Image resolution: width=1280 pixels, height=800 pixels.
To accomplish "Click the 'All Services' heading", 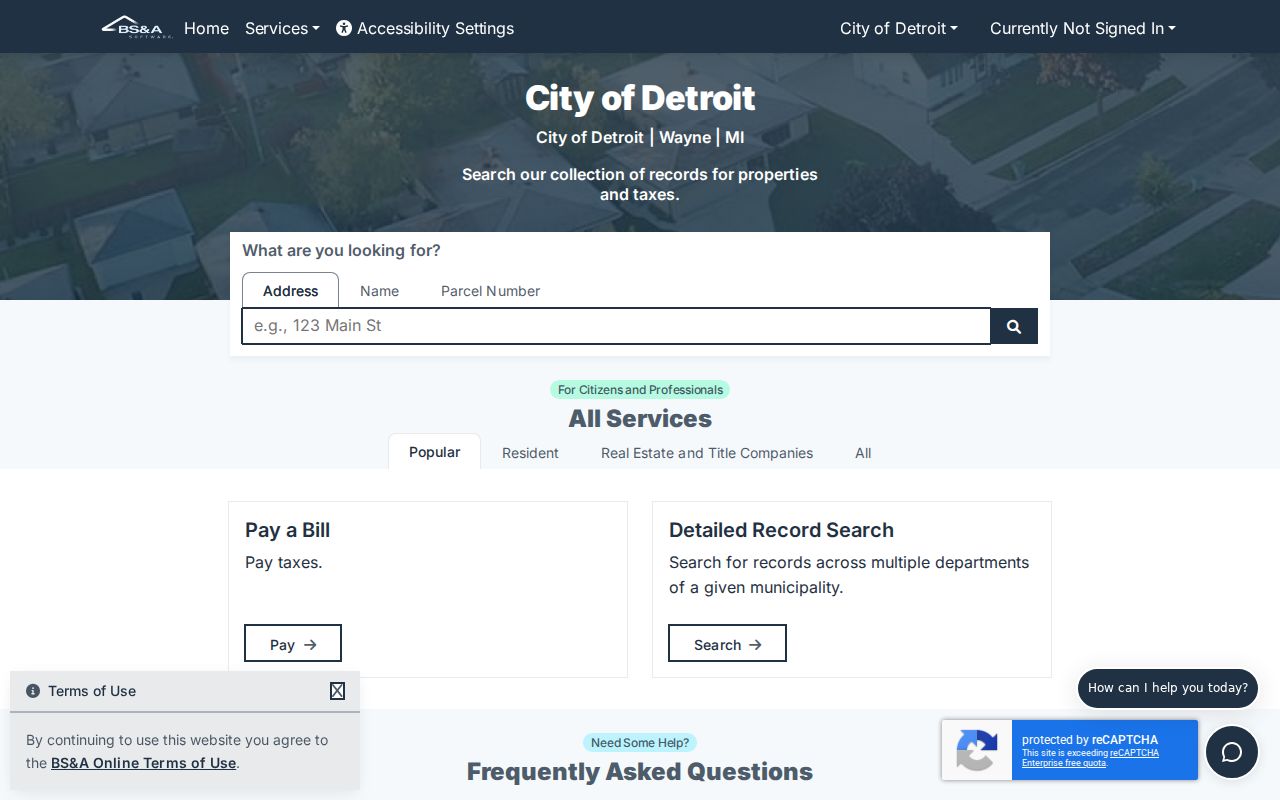I will [640, 419].
